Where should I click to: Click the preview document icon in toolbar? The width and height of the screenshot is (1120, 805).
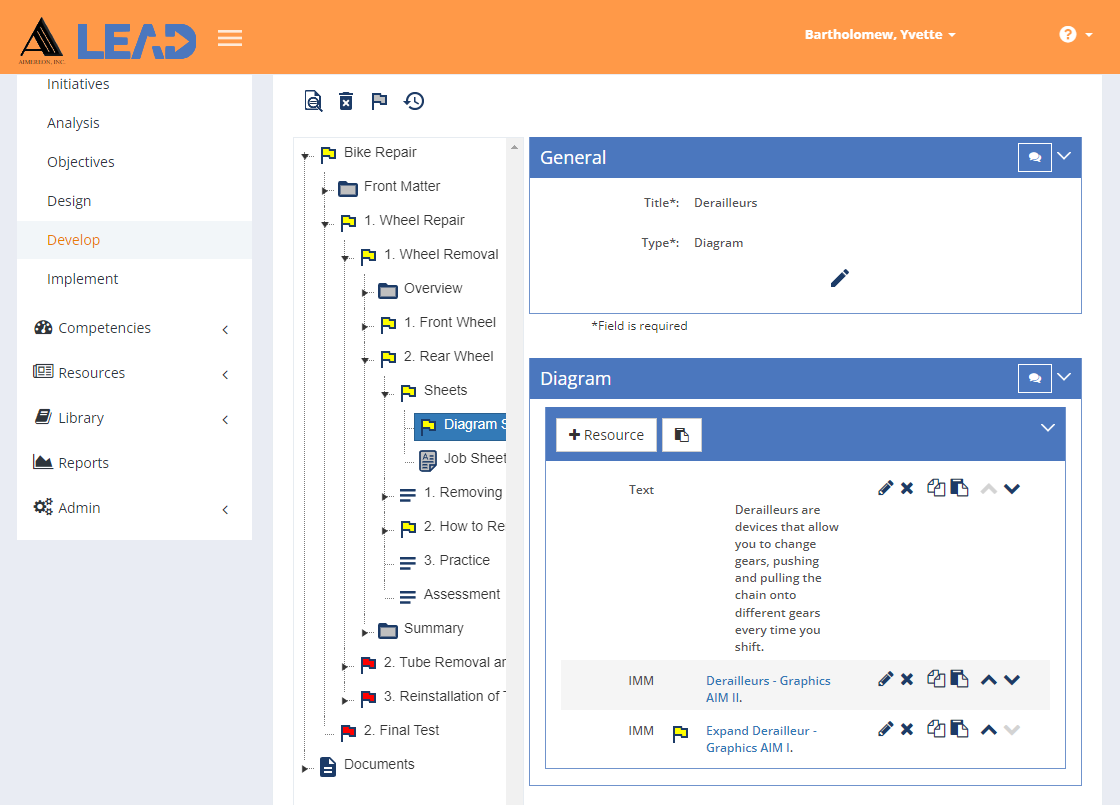tap(313, 101)
